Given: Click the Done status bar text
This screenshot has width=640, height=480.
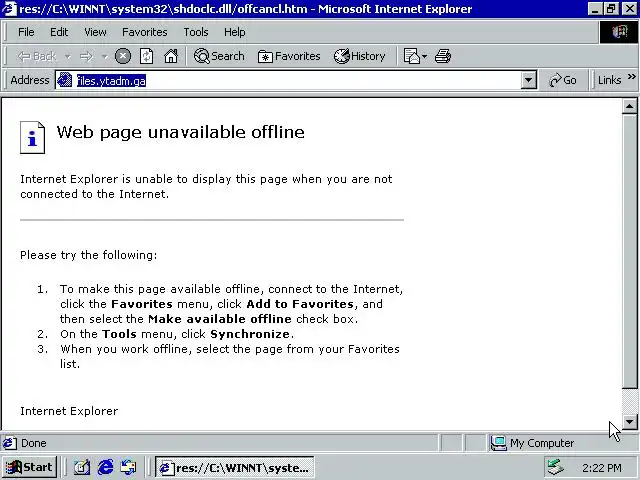Looking at the screenshot, I should (x=33, y=443).
